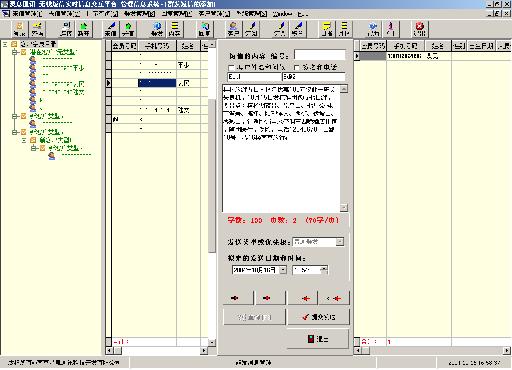Click the contact icon on the tree row ending 下少

[33, 68]
